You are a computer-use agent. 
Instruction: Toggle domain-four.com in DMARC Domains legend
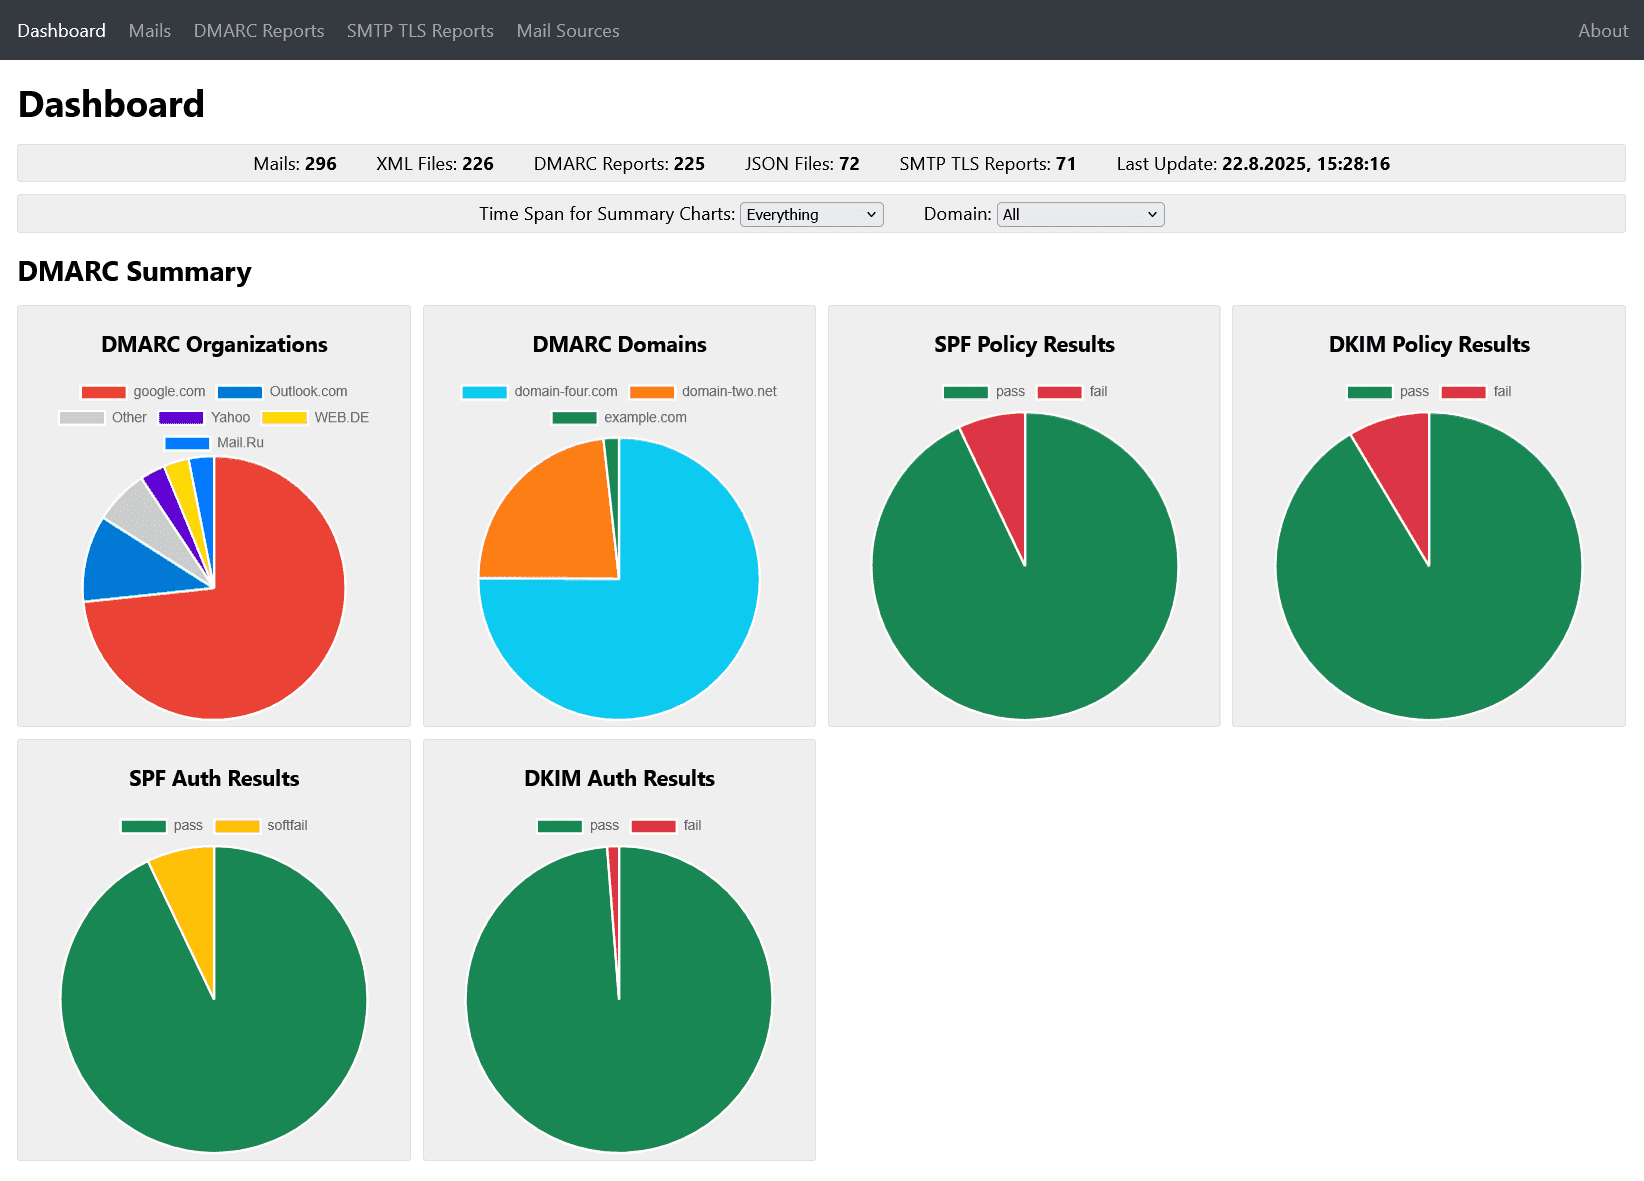(x=540, y=392)
